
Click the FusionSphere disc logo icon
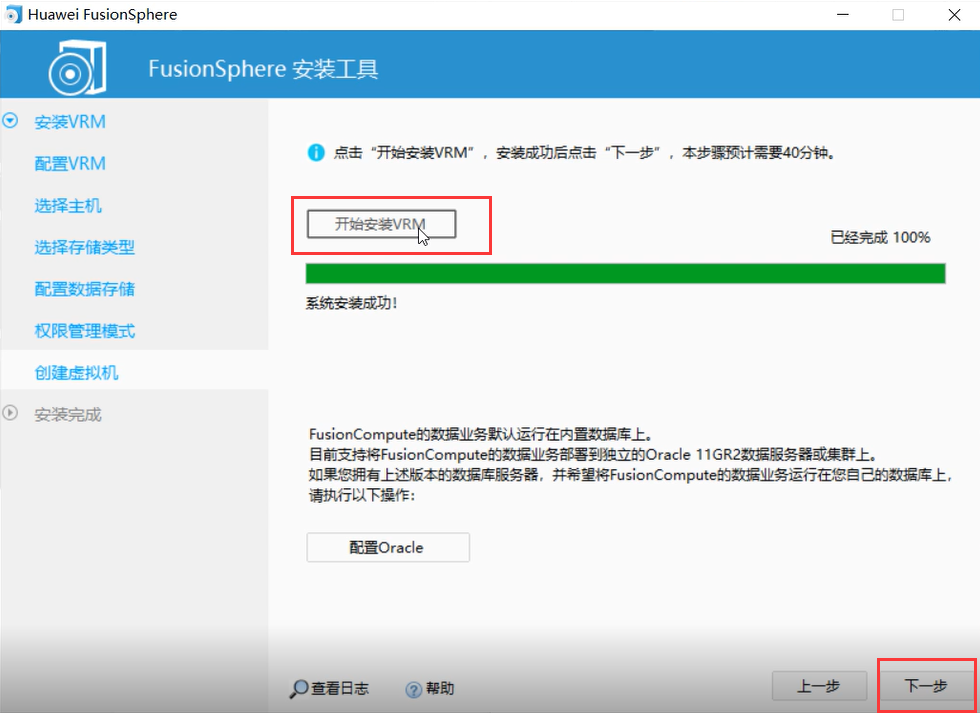point(78,67)
